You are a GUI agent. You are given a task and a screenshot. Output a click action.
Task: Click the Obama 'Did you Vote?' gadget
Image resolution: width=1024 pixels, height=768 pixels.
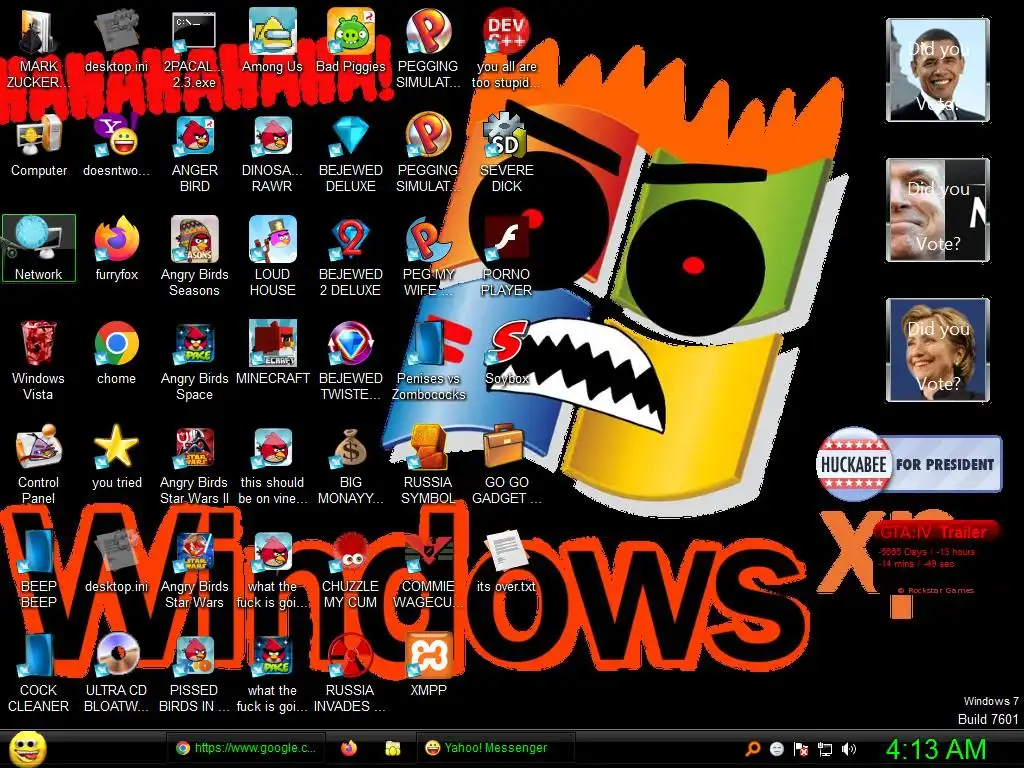(x=938, y=70)
